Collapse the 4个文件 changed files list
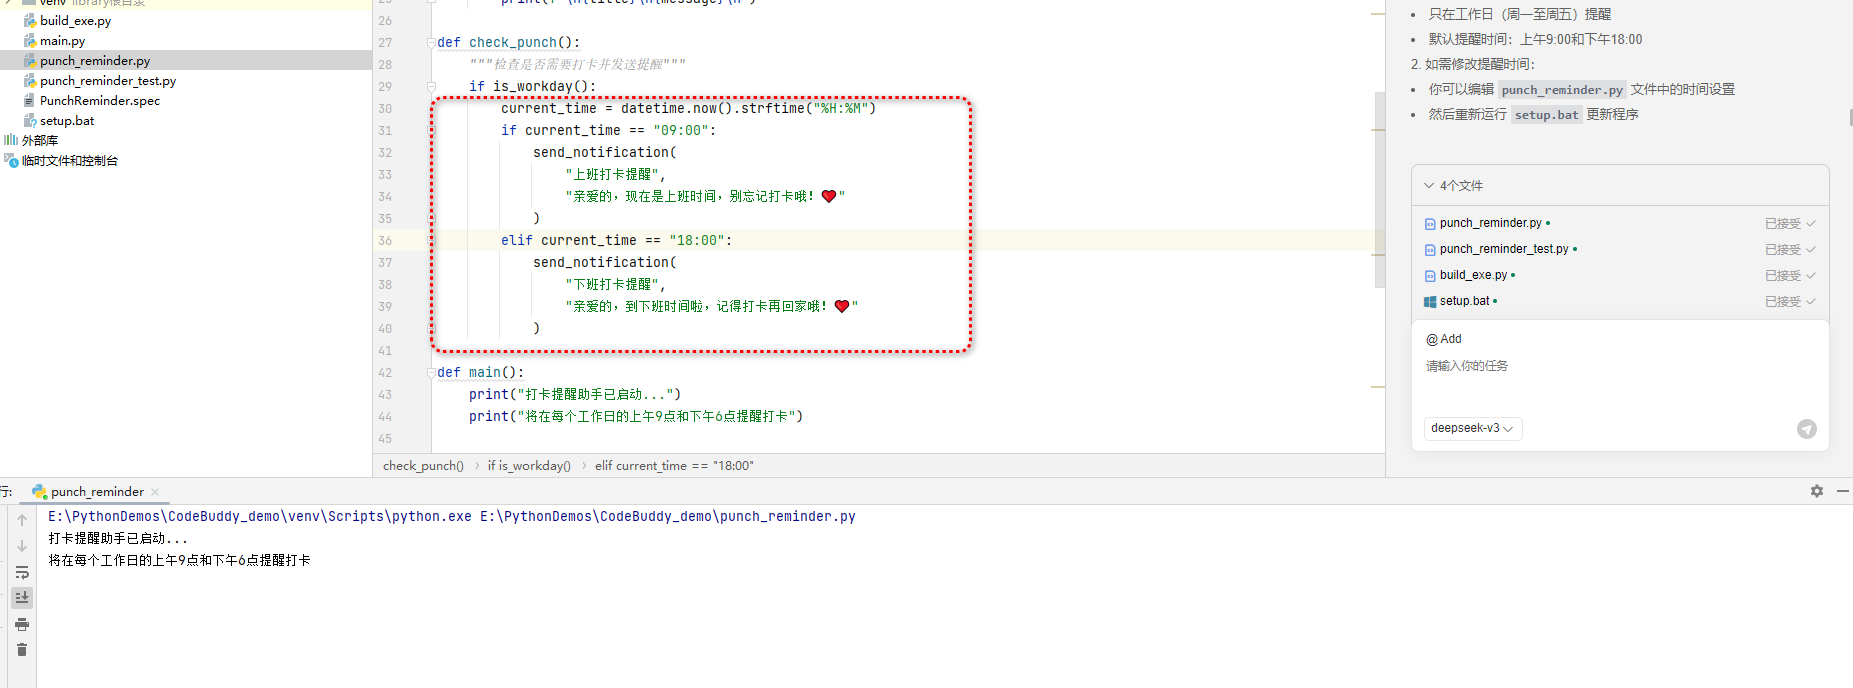This screenshot has height=688, width=1853. tap(1429, 185)
